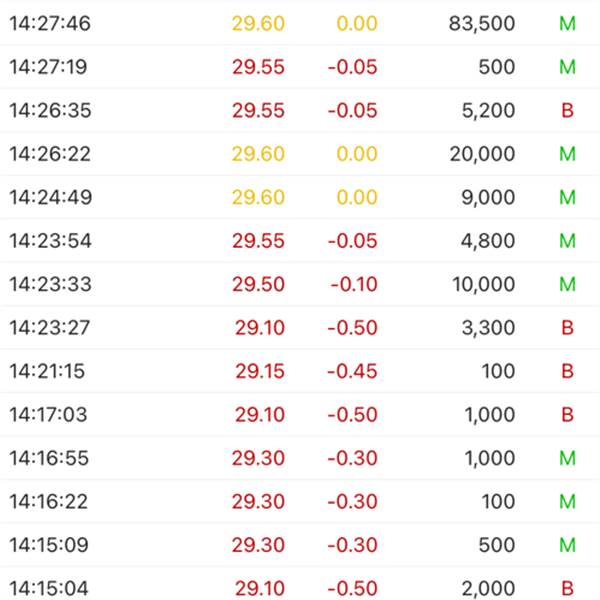This screenshot has height=600, width=600.
Task: Tap the green M marker at 14:23:33
Action: 567,284
